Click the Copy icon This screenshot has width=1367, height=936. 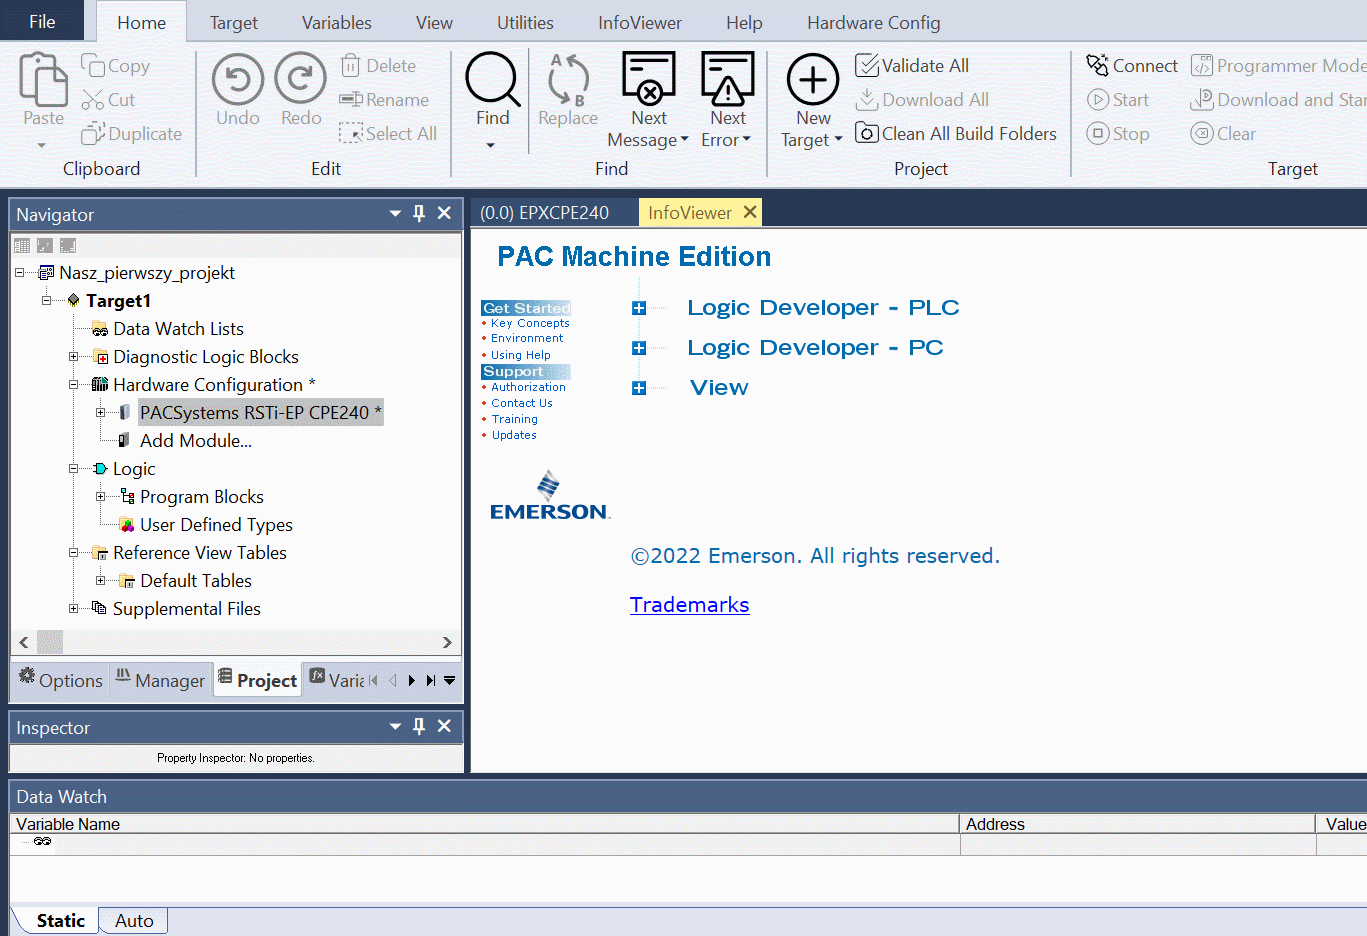(93, 66)
